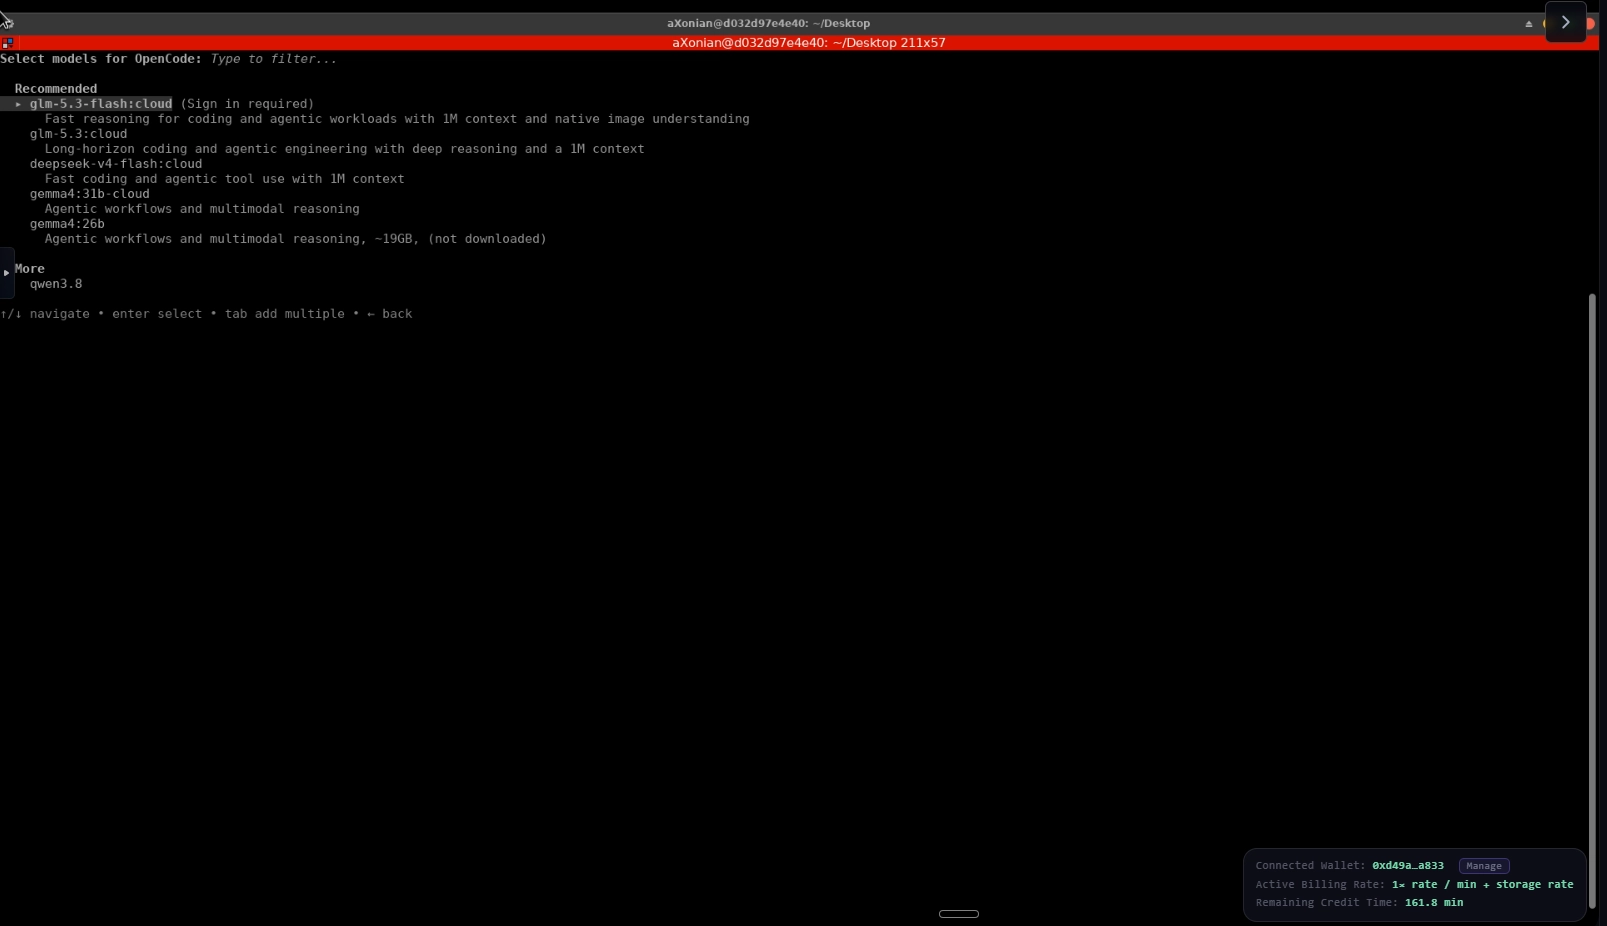Open the Terminator terminal grouping menu icon
This screenshot has height=926, width=1607.
(x=7, y=43)
